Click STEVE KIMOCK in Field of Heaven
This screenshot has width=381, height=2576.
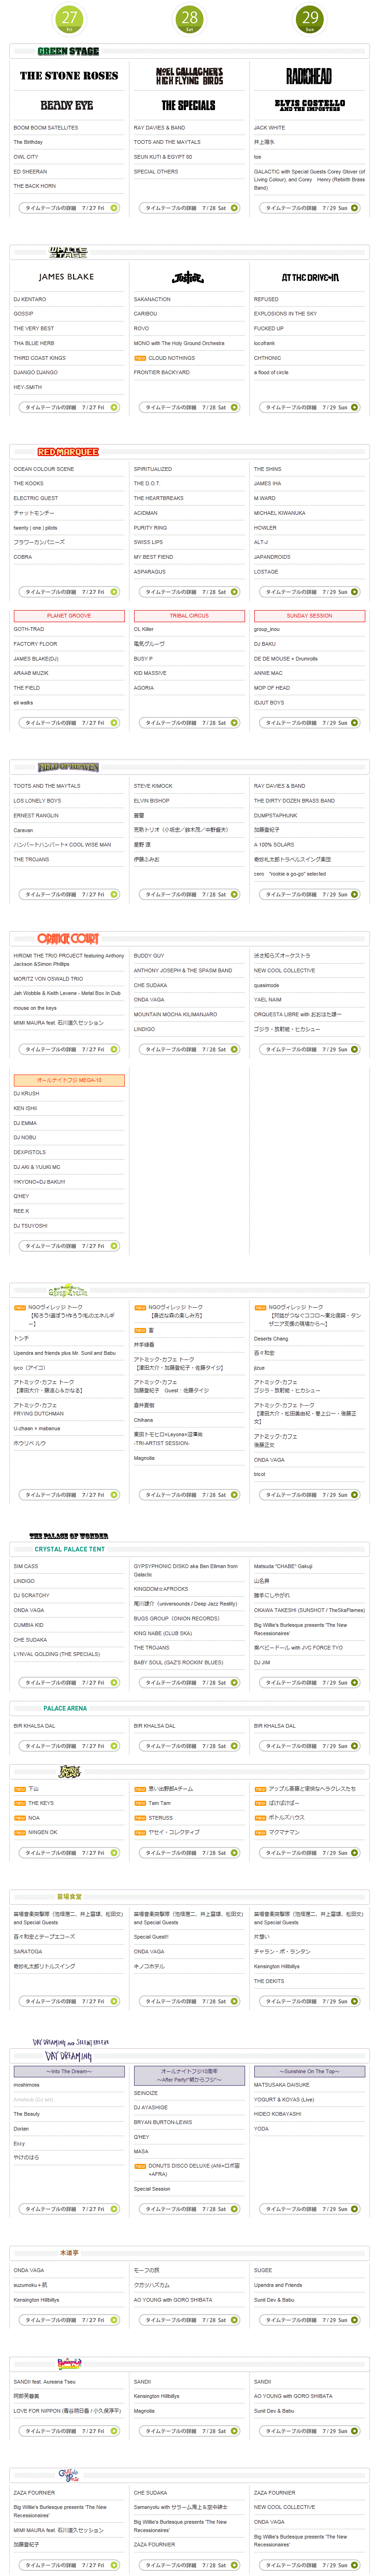click(153, 786)
